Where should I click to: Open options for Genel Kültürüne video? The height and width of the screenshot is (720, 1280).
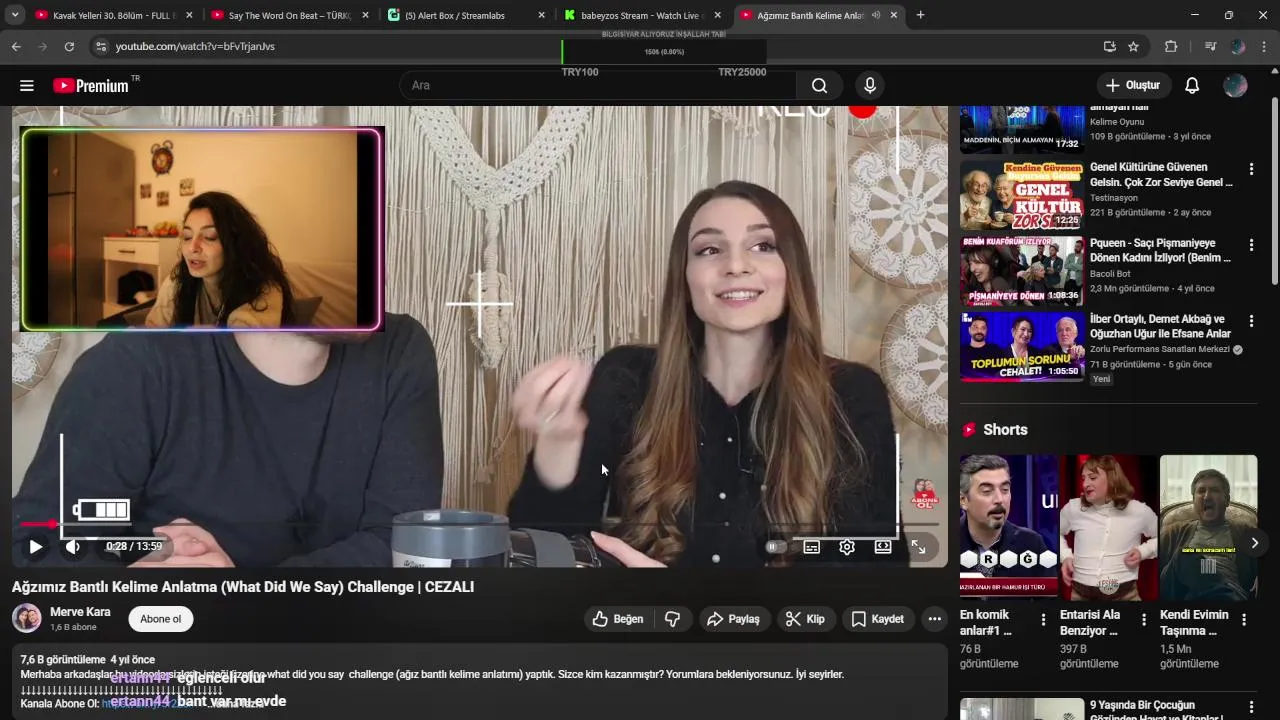coord(1251,169)
